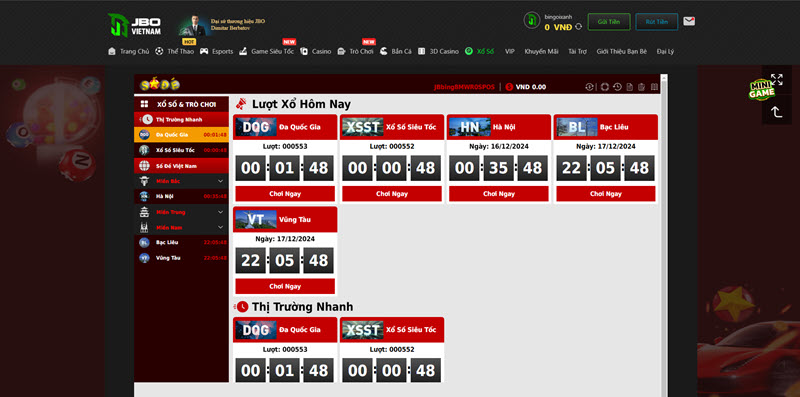800x397 pixels.
Task: Refresh the VNĐ balance in header
Action: 578,27
